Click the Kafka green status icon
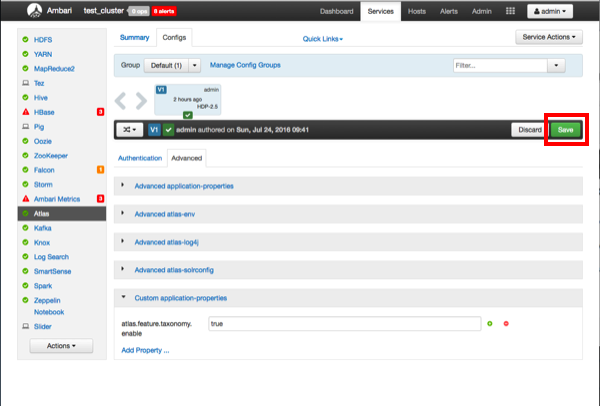The height and width of the screenshot is (406, 600). click(26, 228)
